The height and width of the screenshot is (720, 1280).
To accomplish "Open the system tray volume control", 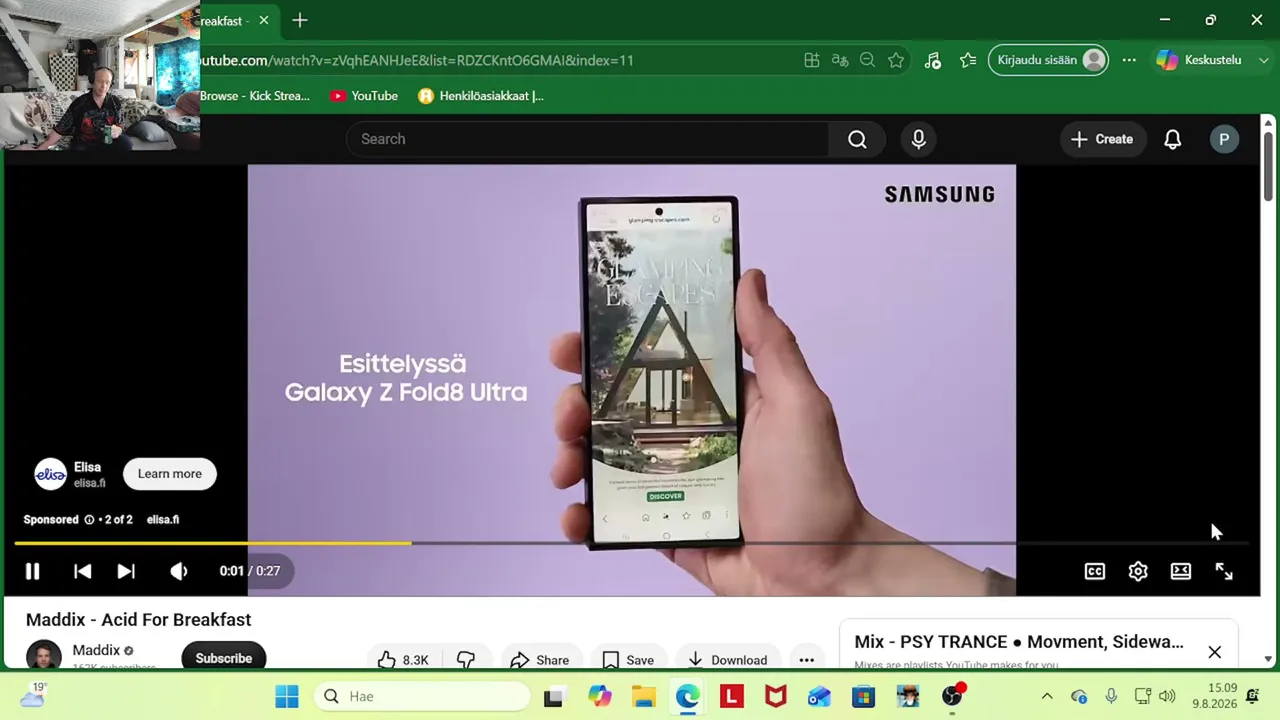I will click(x=1167, y=696).
